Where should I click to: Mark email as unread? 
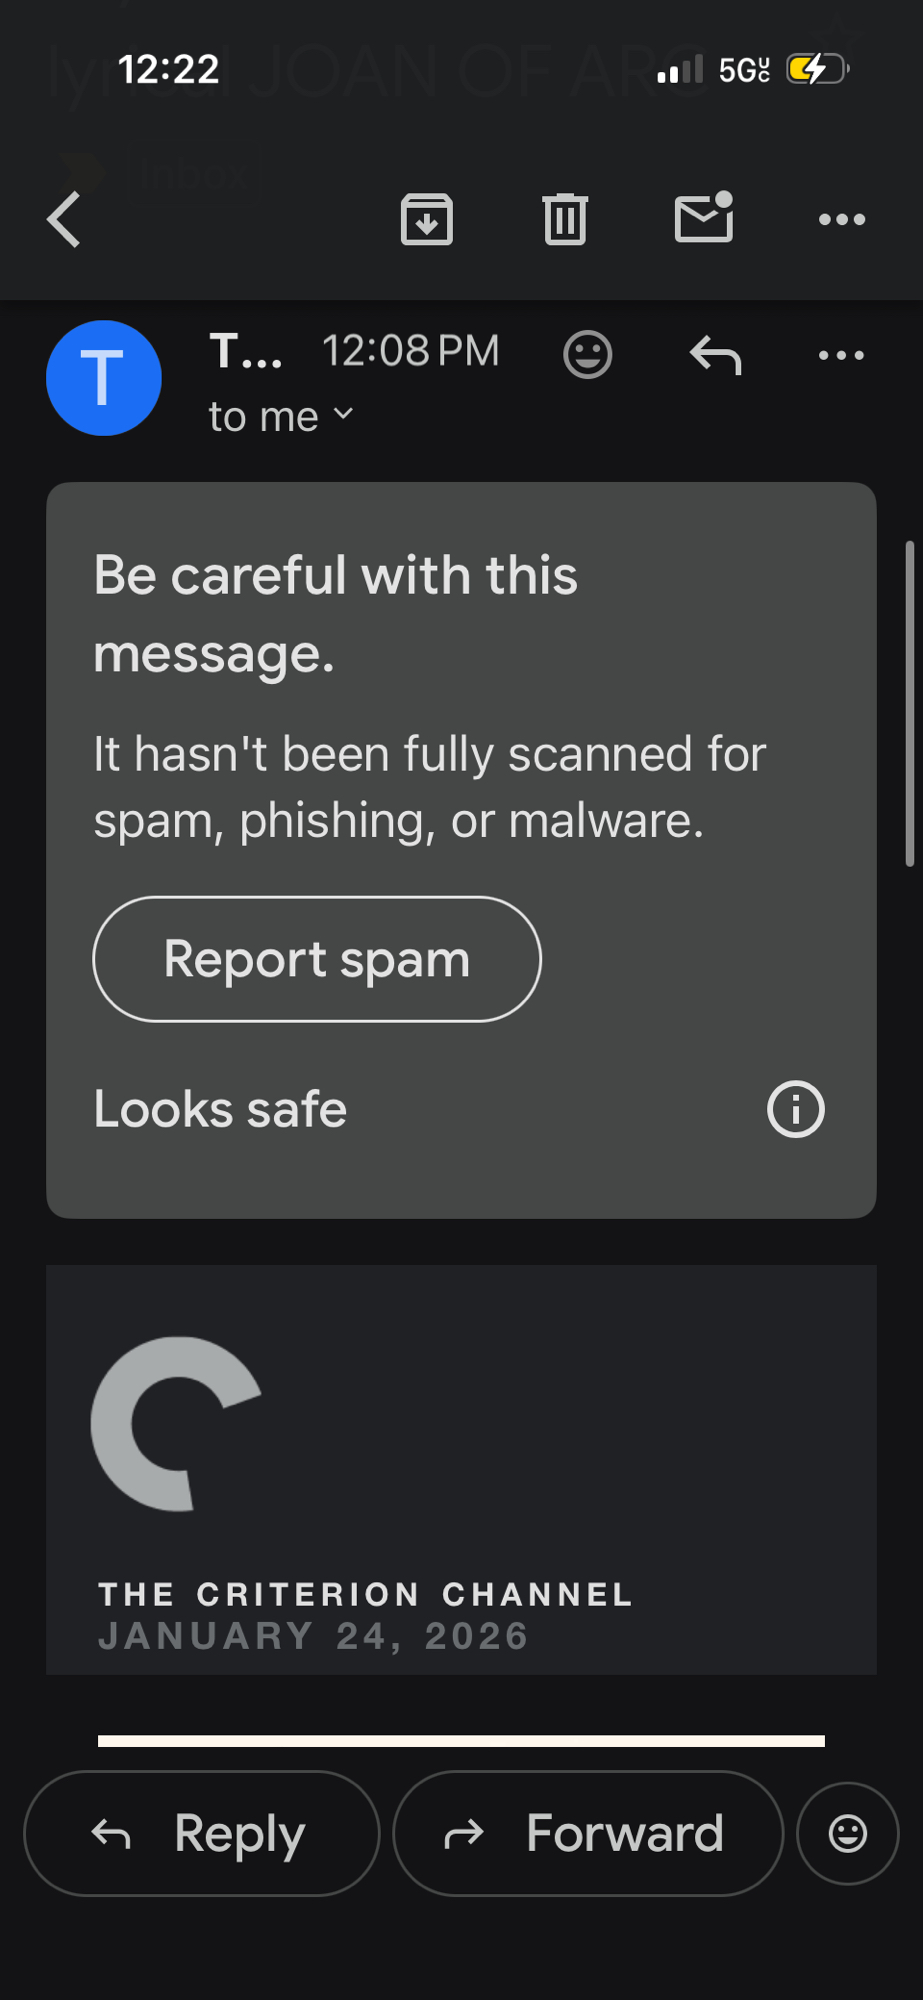click(704, 218)
